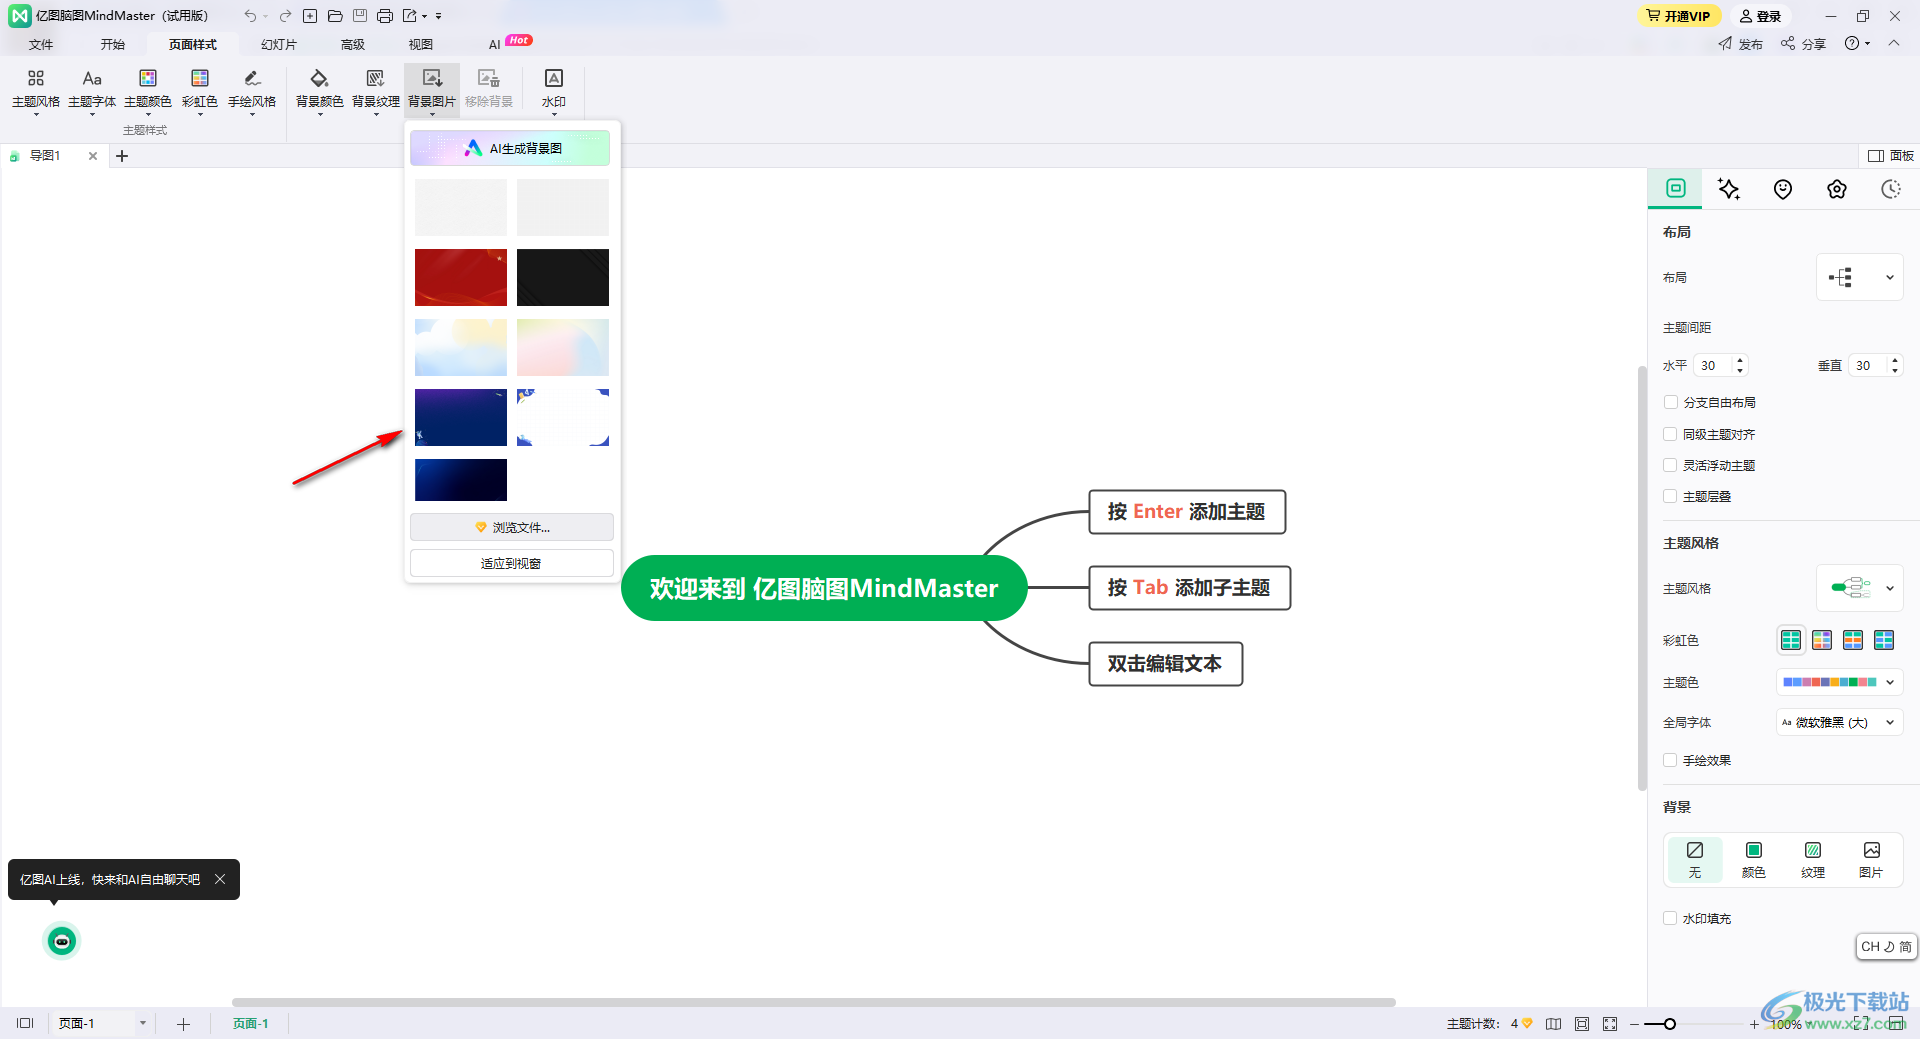Viewport: 1920px width, 1040px height.
Task: Open the 彩虹色 rainbow color tool
Action: point(200,90)
